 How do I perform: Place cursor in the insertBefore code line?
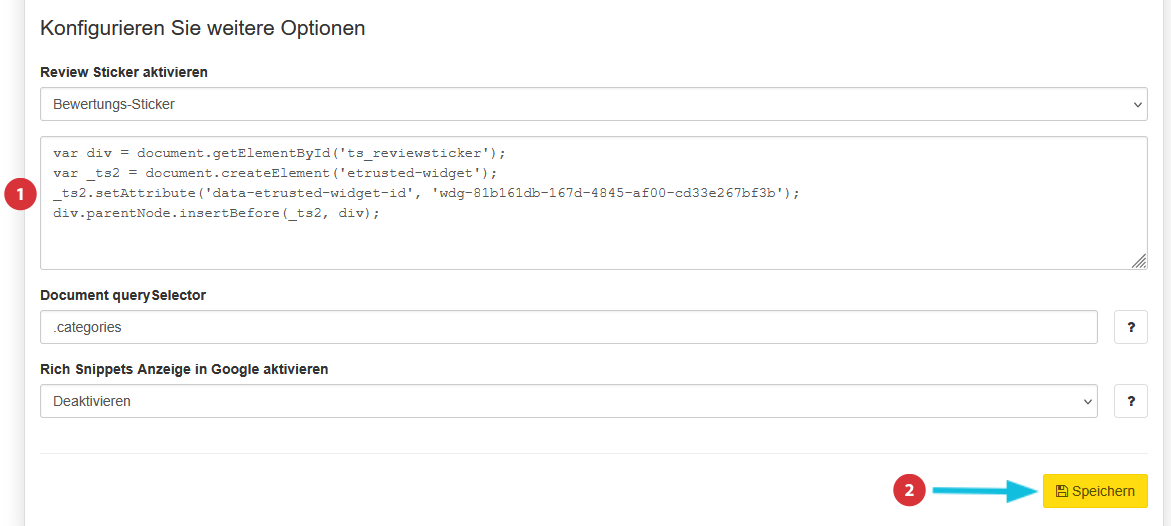[x=217, y=214]
